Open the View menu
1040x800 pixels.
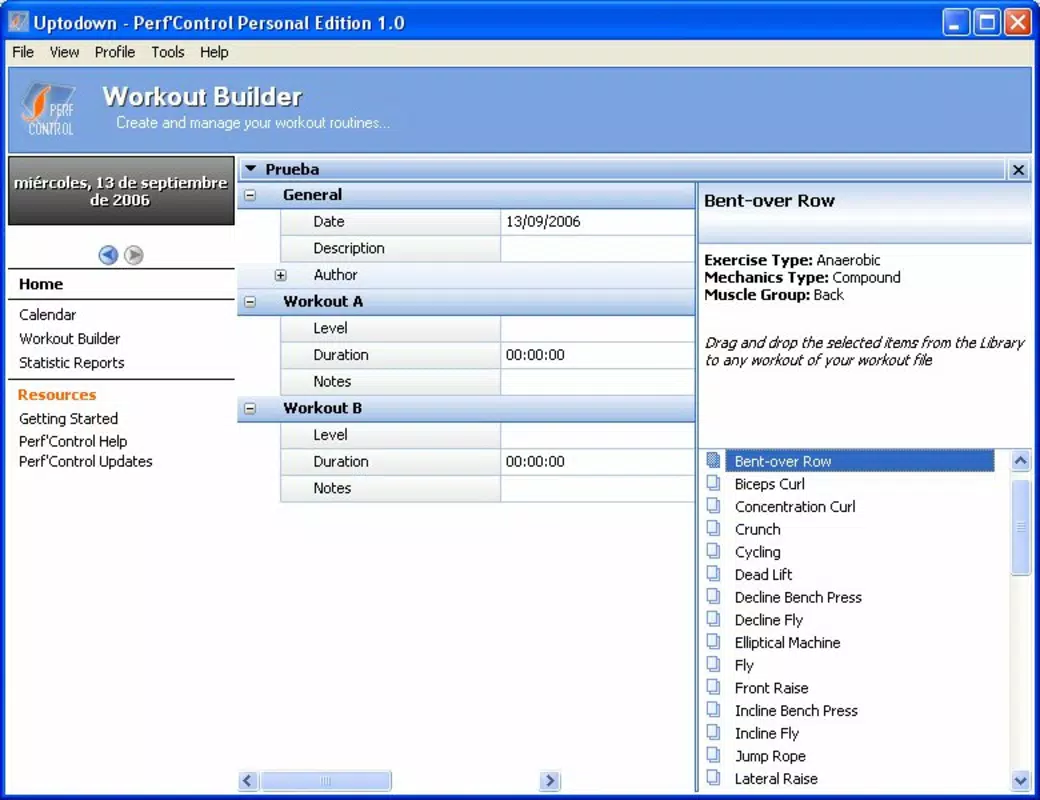pos(64,52)
